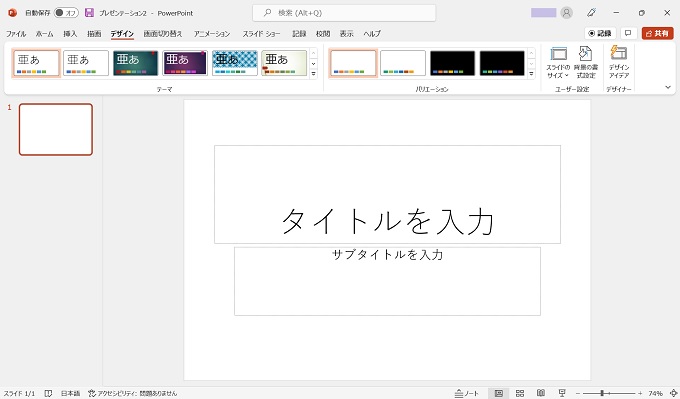Image resolution: width=680 pixels, height=399 pixels.
Task: Select the デザイン tab
Action: 122,33
